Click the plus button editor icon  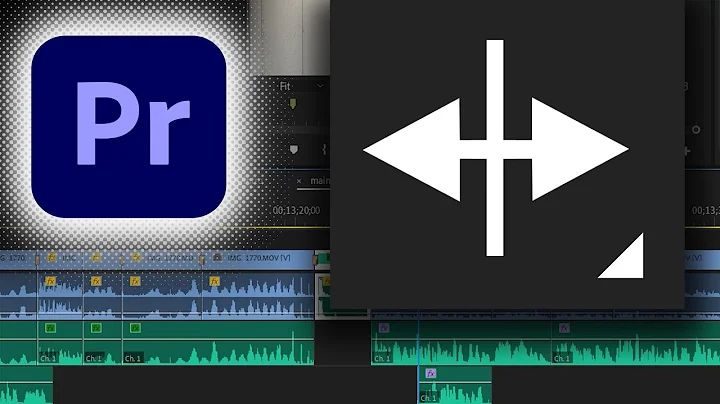coord(687,151)
